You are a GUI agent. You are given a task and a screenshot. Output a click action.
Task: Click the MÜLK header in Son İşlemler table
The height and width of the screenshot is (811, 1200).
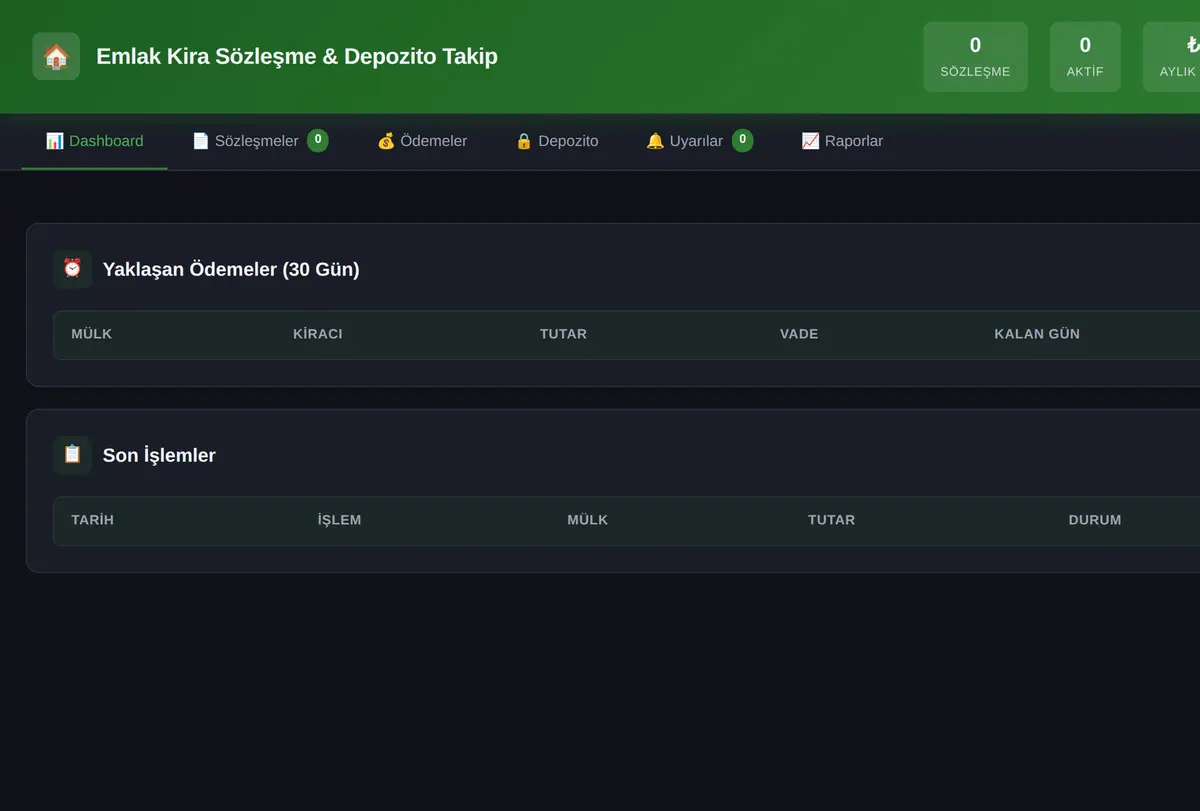tap(588, 520)
